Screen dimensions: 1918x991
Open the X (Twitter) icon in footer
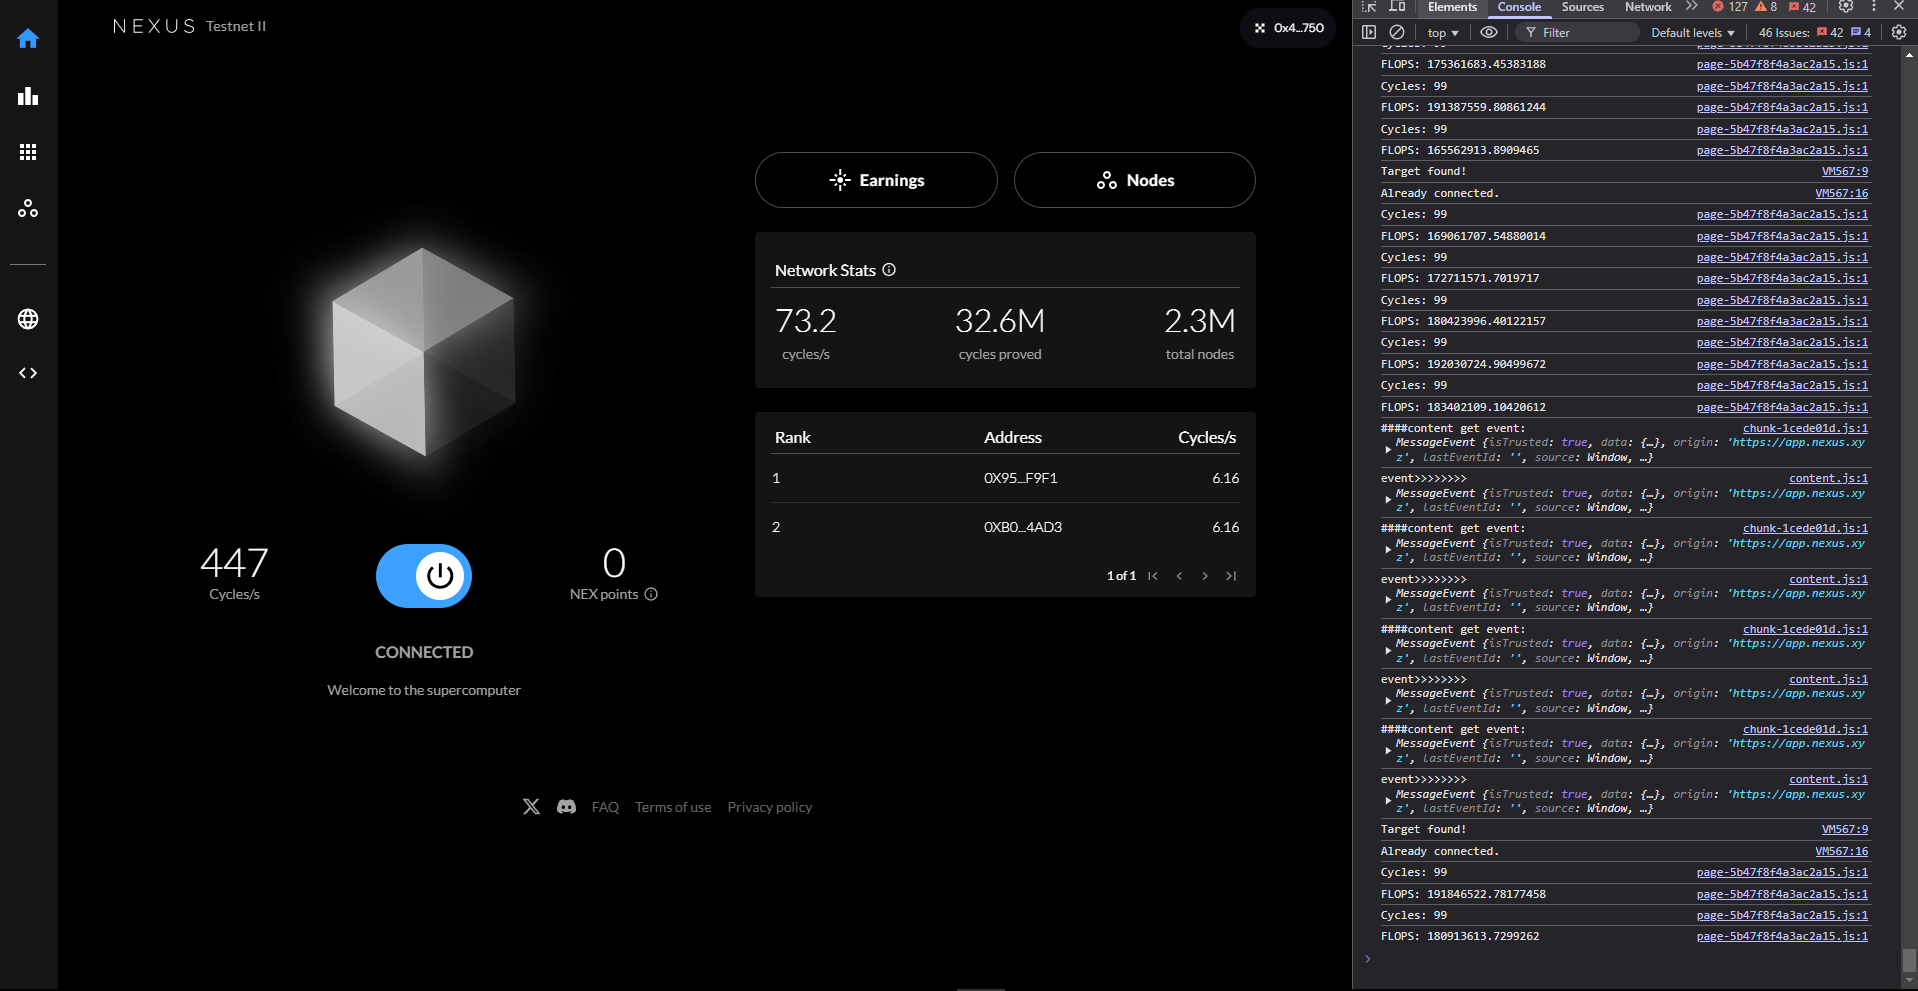click(531, 807)
